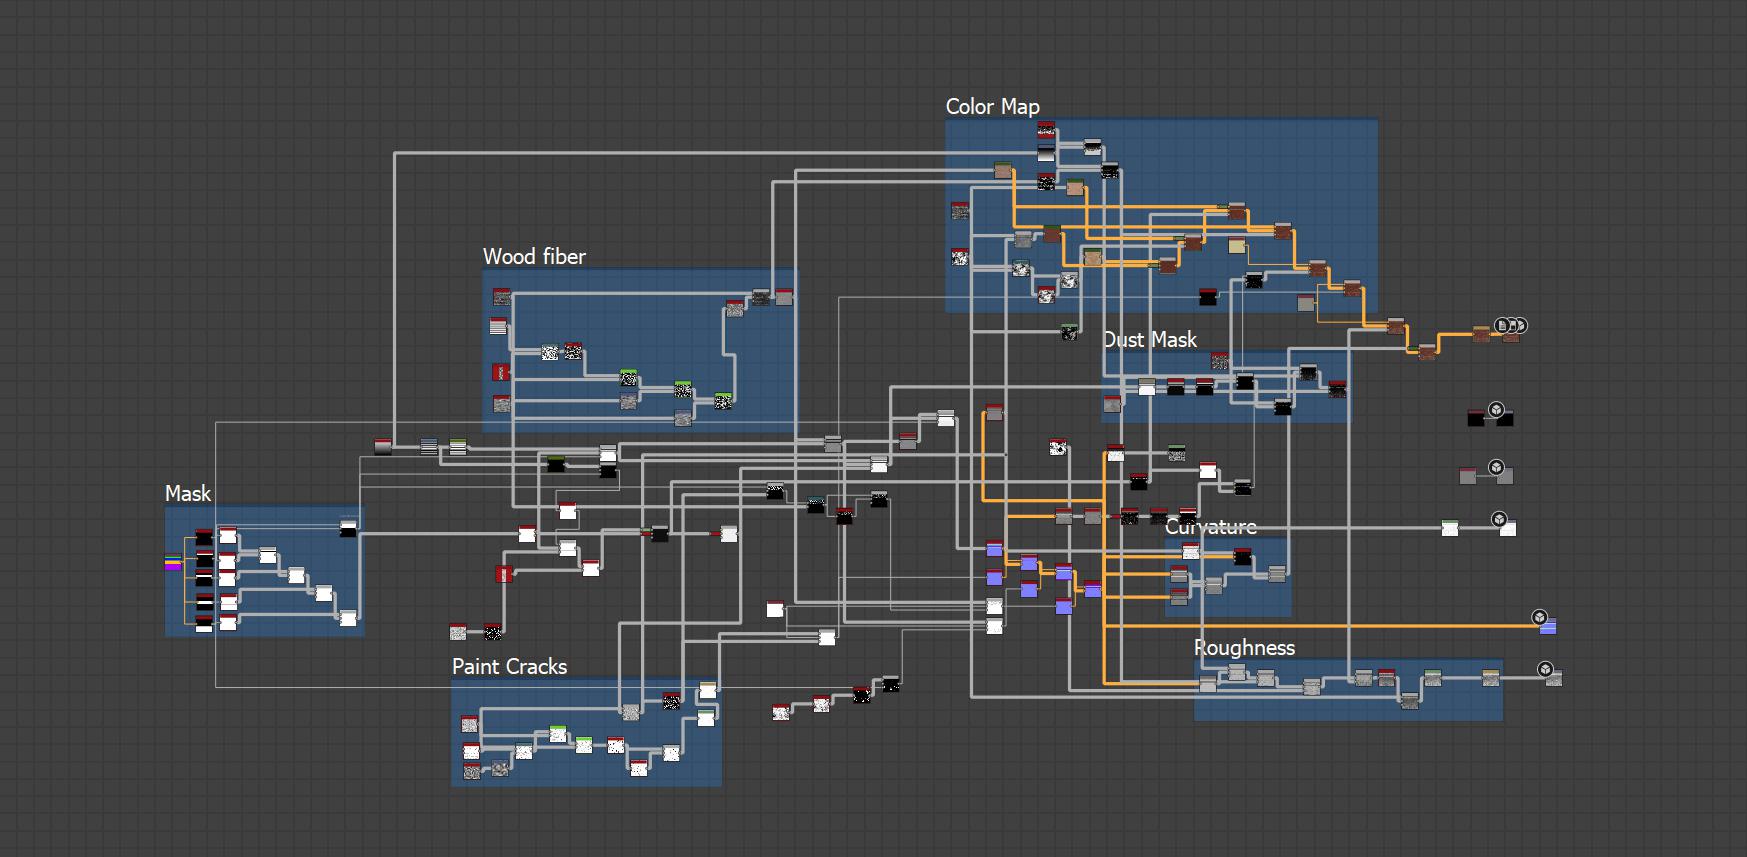
Task: Select the green-header white node feeding the white output
Action: pyautogui.click(x=1450, y=528)
